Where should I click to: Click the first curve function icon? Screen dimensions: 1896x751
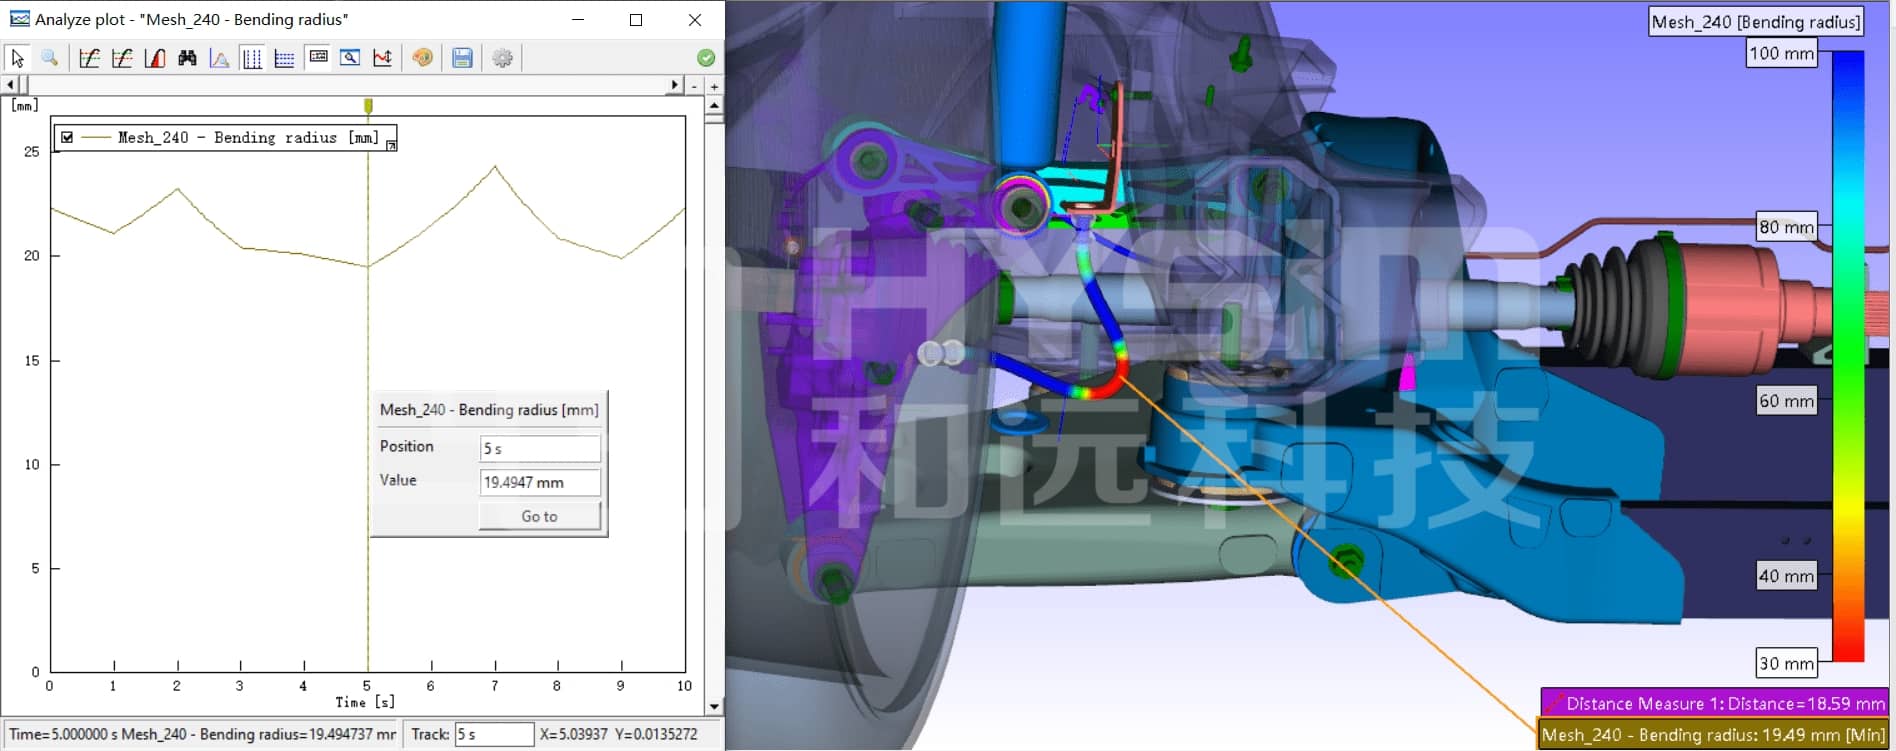tap(89, 58)
